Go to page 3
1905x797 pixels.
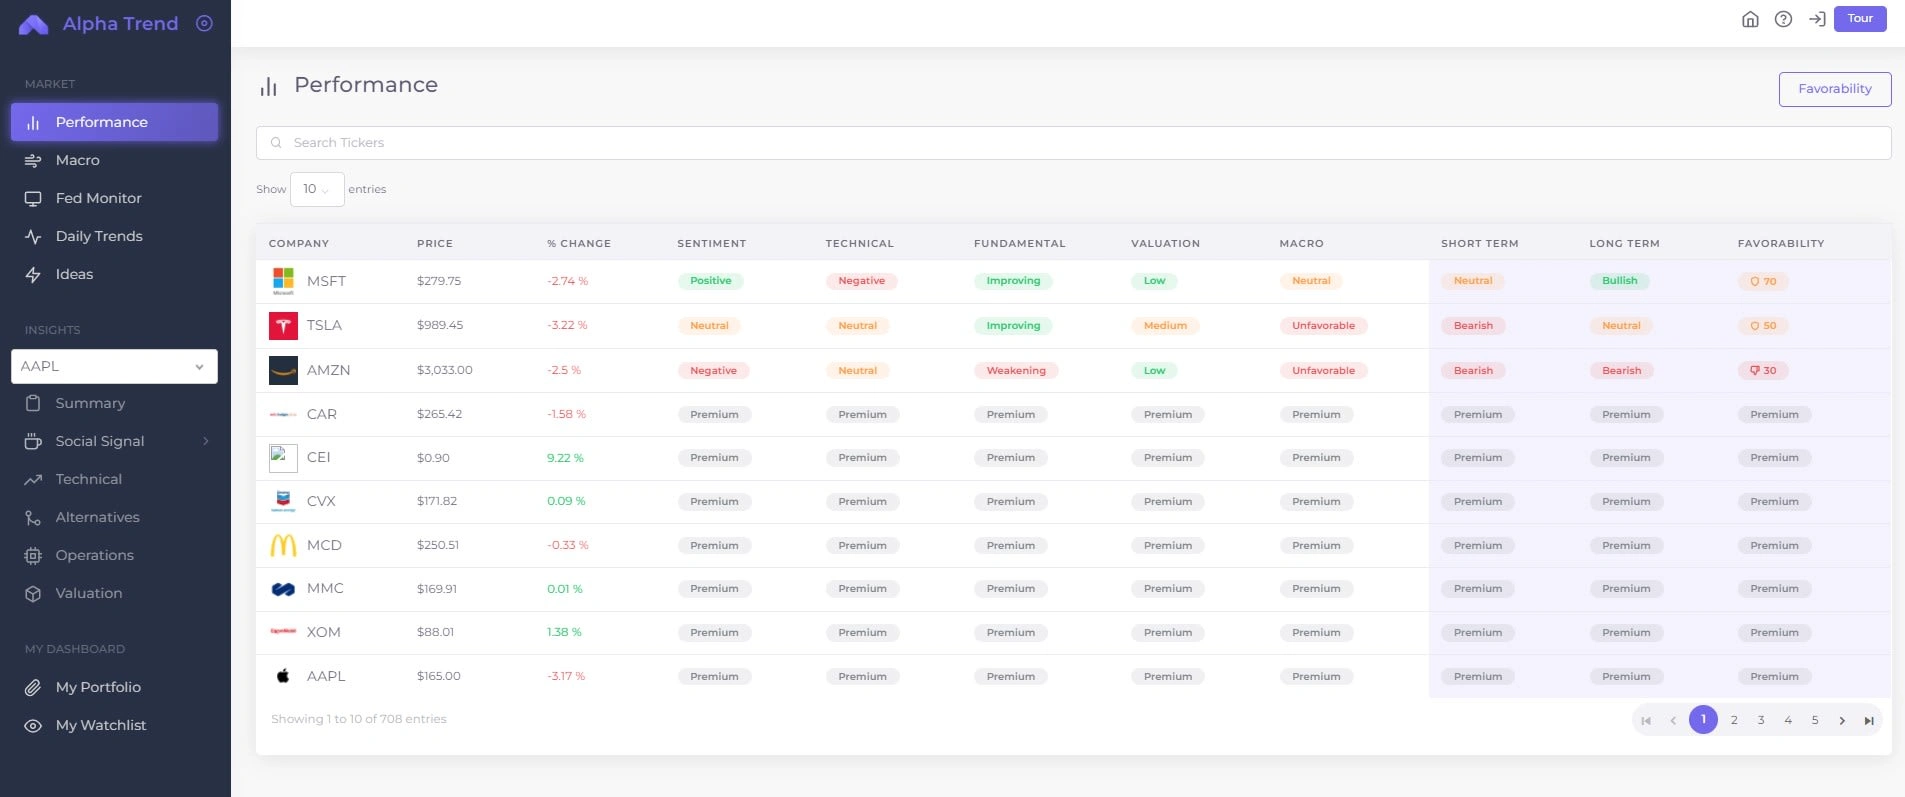tap(1761, 720)
